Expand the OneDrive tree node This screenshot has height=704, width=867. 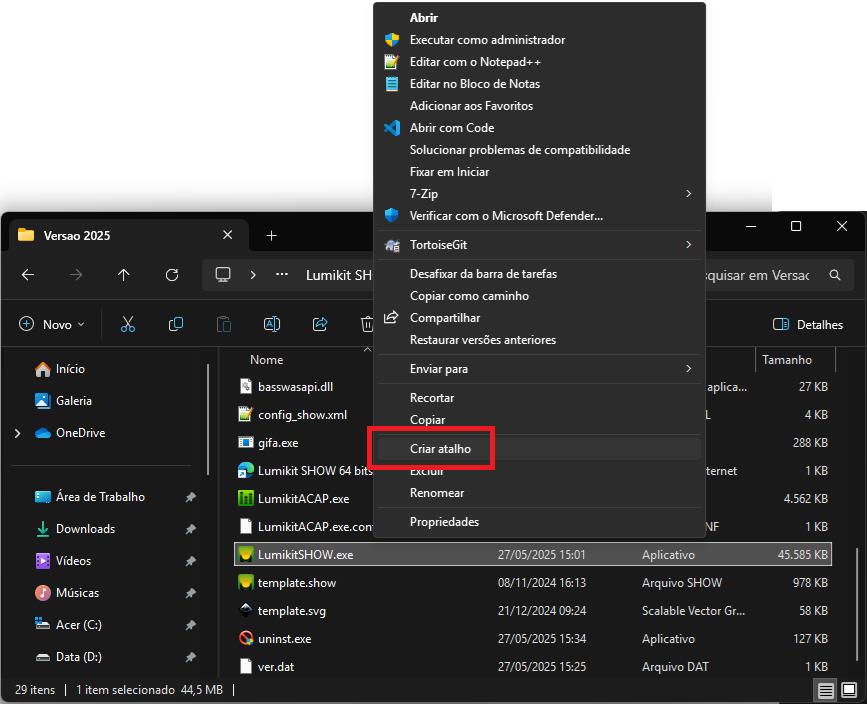18,433
